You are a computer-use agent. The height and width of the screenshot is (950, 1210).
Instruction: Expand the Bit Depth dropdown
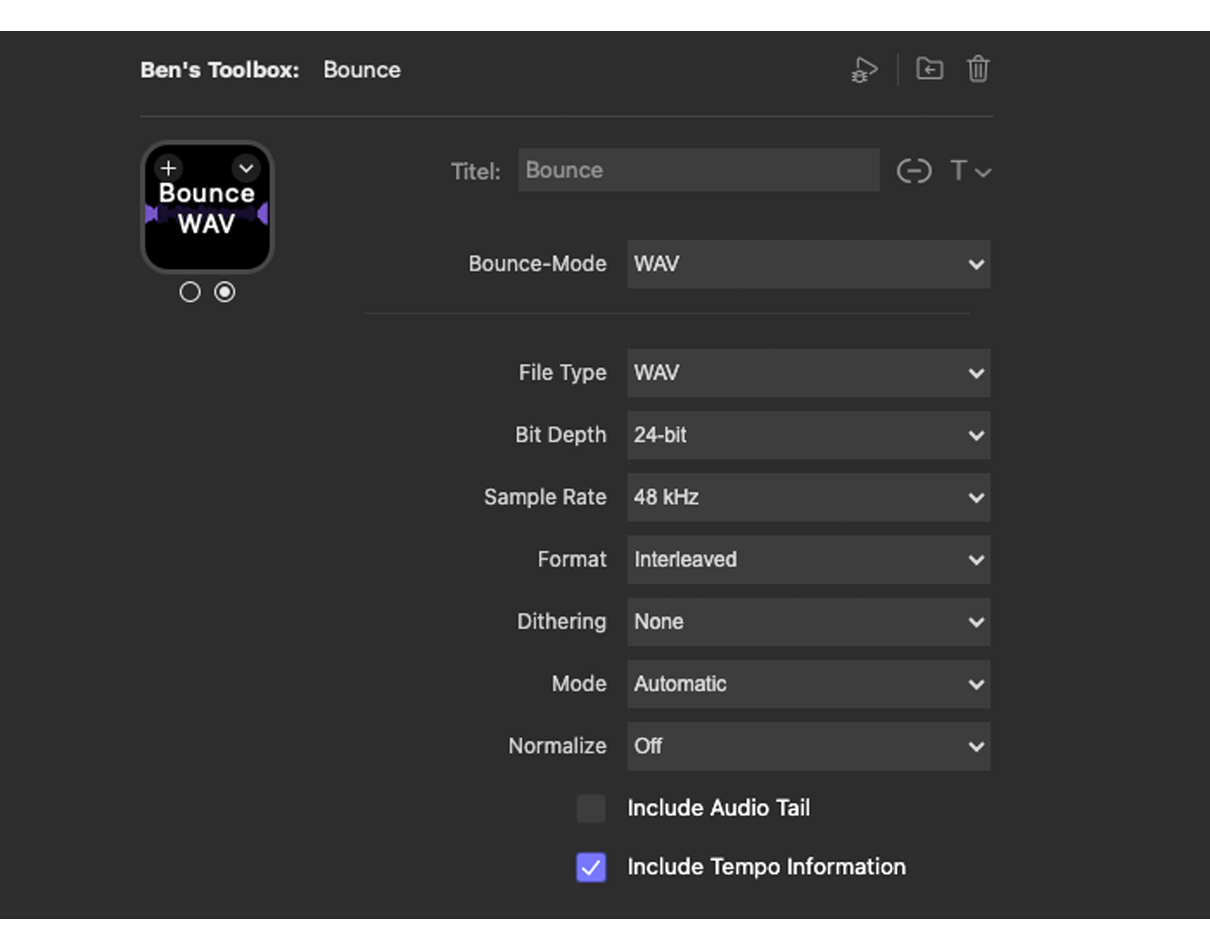(x=808, y=435)
